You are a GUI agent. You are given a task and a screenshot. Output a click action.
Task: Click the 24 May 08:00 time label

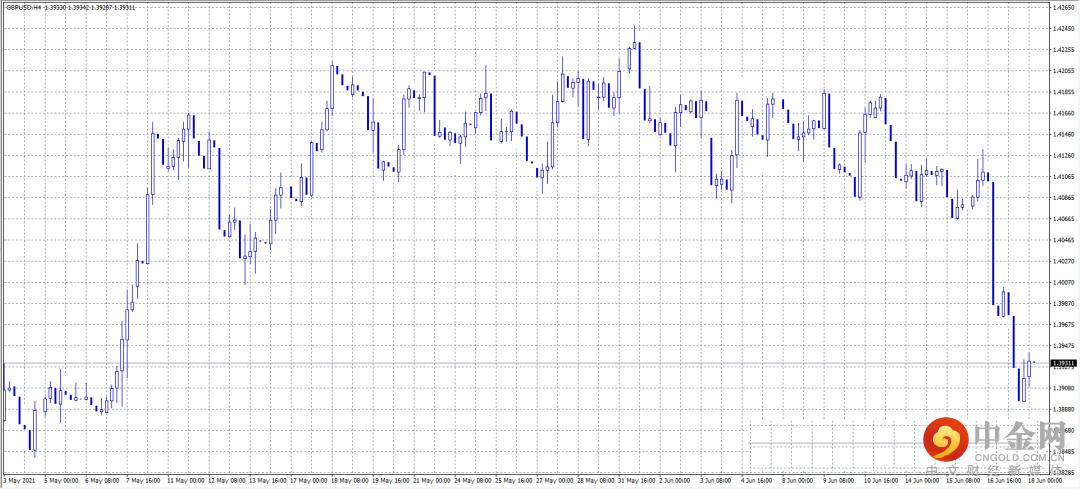(x=471, y=480)
